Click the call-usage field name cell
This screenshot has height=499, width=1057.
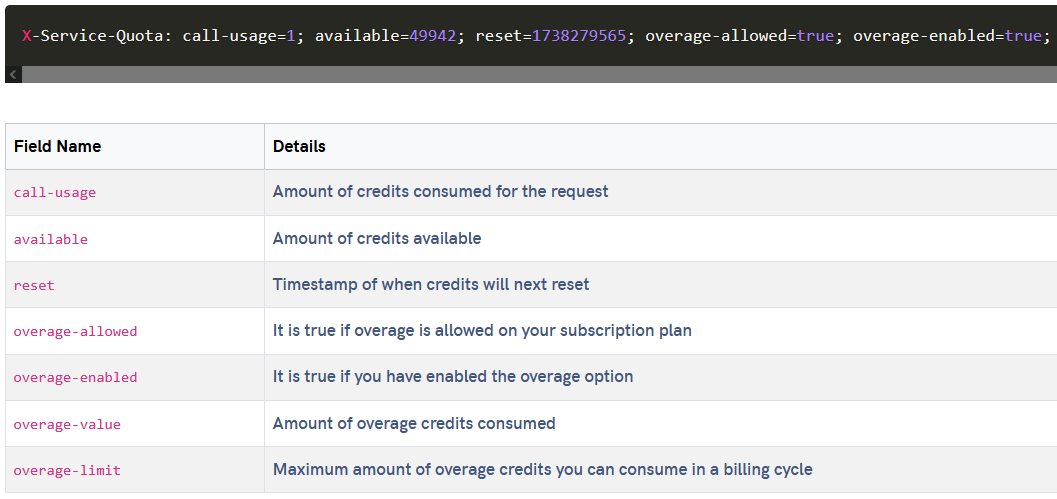pos(135,192)
